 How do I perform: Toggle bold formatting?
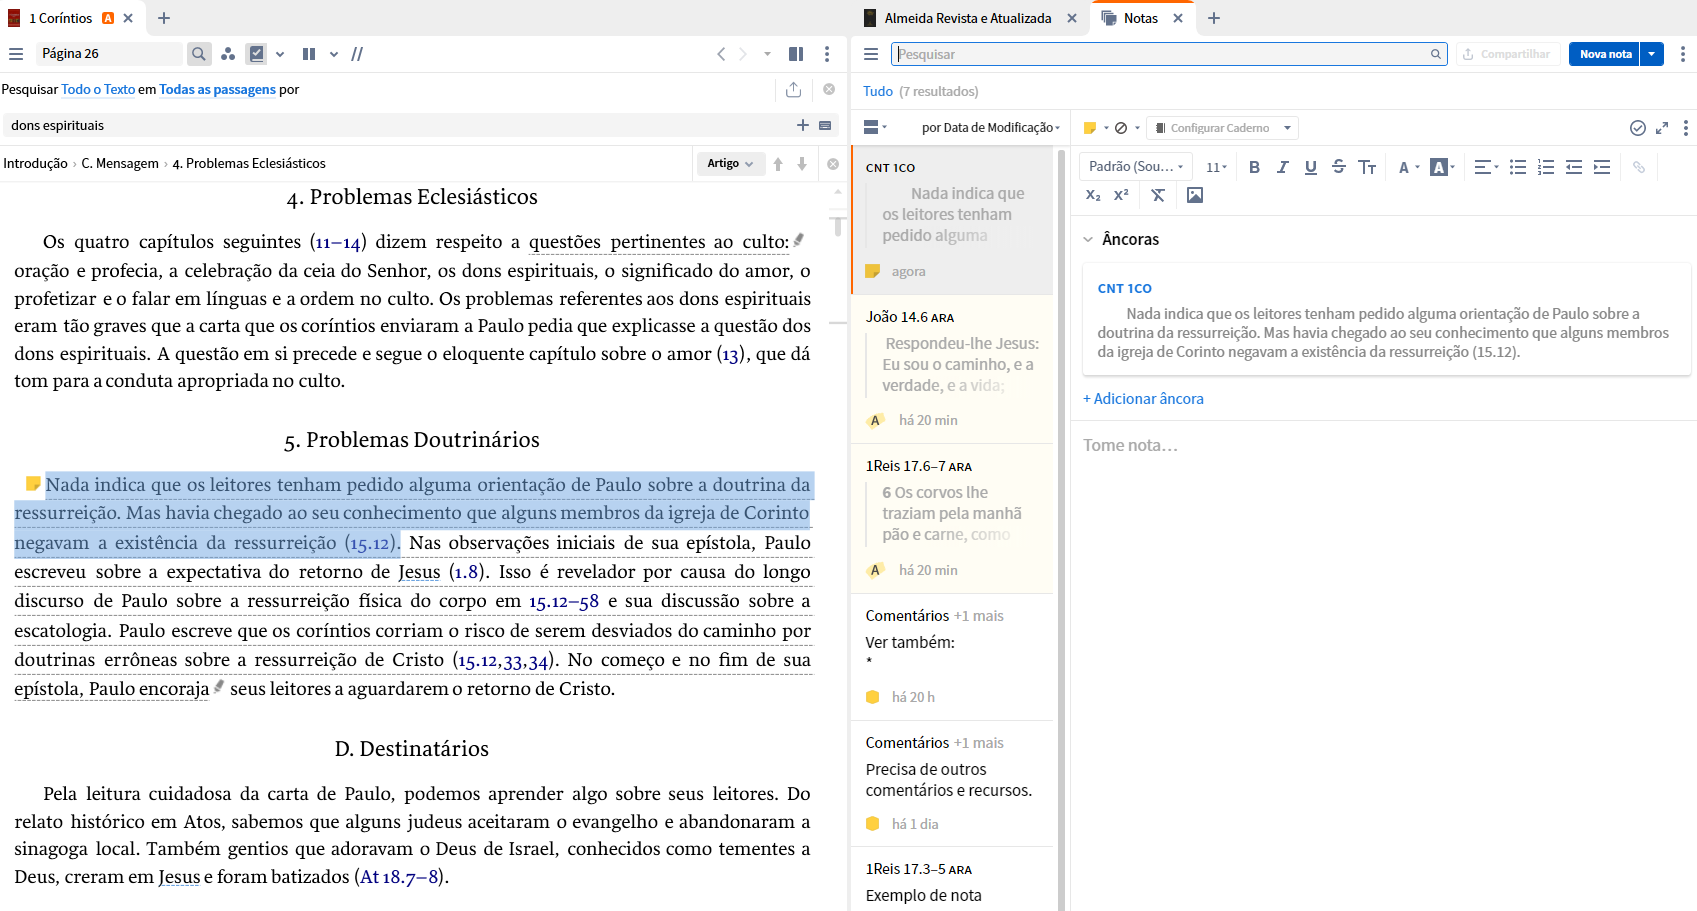1254,167
